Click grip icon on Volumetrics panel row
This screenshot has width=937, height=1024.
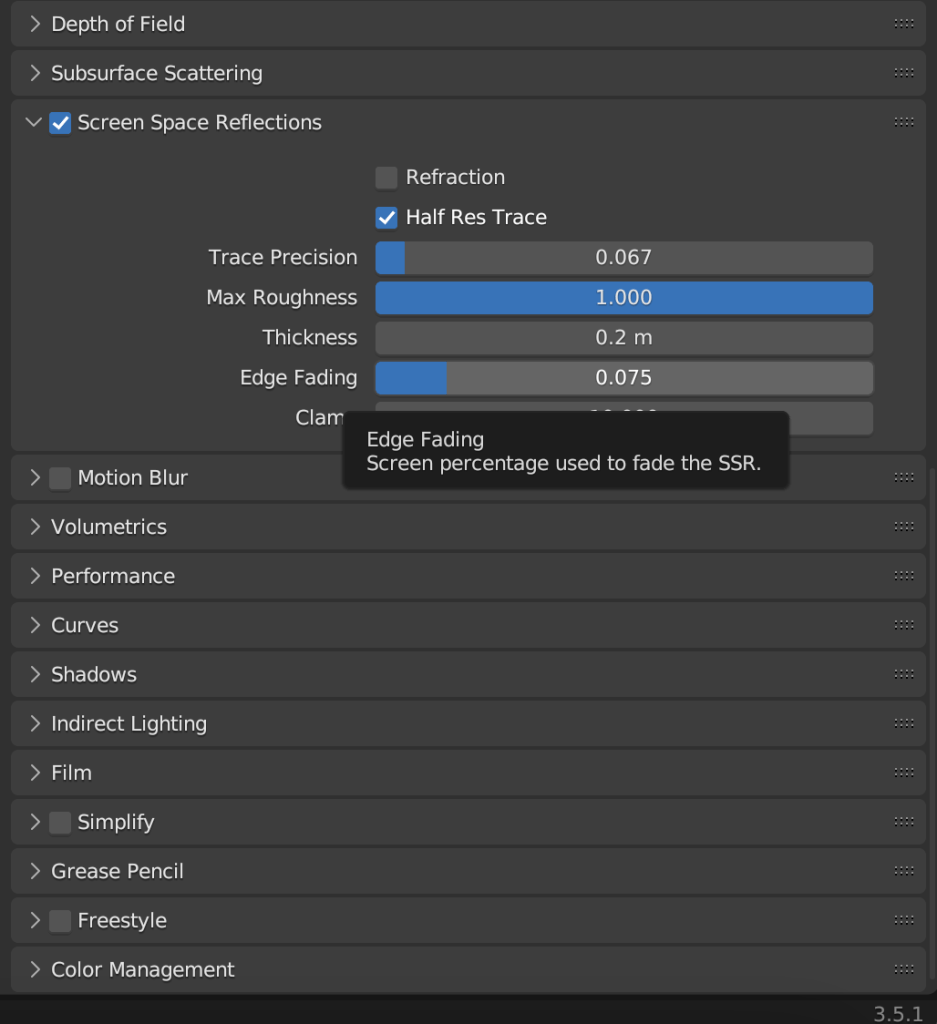click(x=904, y=526)
